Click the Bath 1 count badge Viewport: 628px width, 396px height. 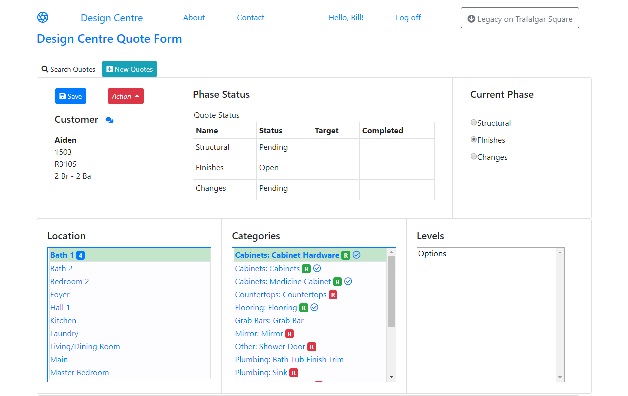80,255
